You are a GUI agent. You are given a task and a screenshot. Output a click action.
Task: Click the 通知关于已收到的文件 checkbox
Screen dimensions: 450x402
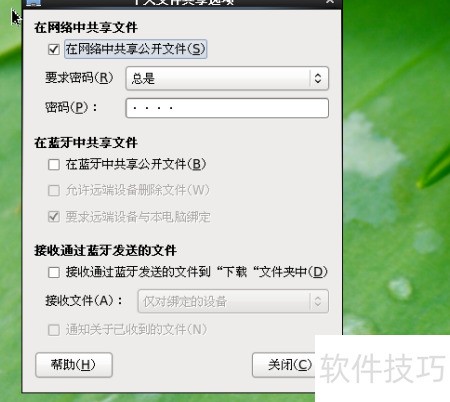click(x=54, y=330)
